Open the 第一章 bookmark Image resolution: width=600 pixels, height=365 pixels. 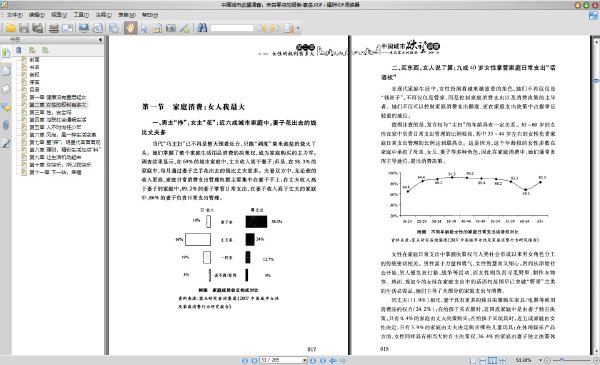coord(58,97)
